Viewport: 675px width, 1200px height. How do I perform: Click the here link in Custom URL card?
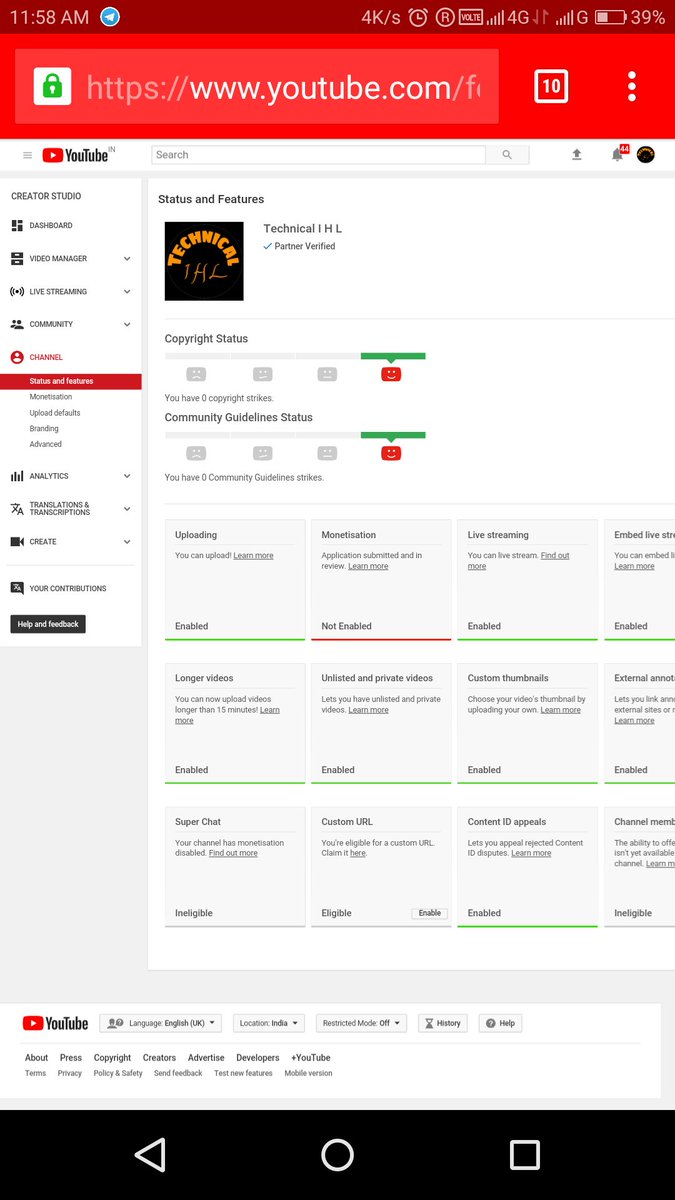(358, 853)
